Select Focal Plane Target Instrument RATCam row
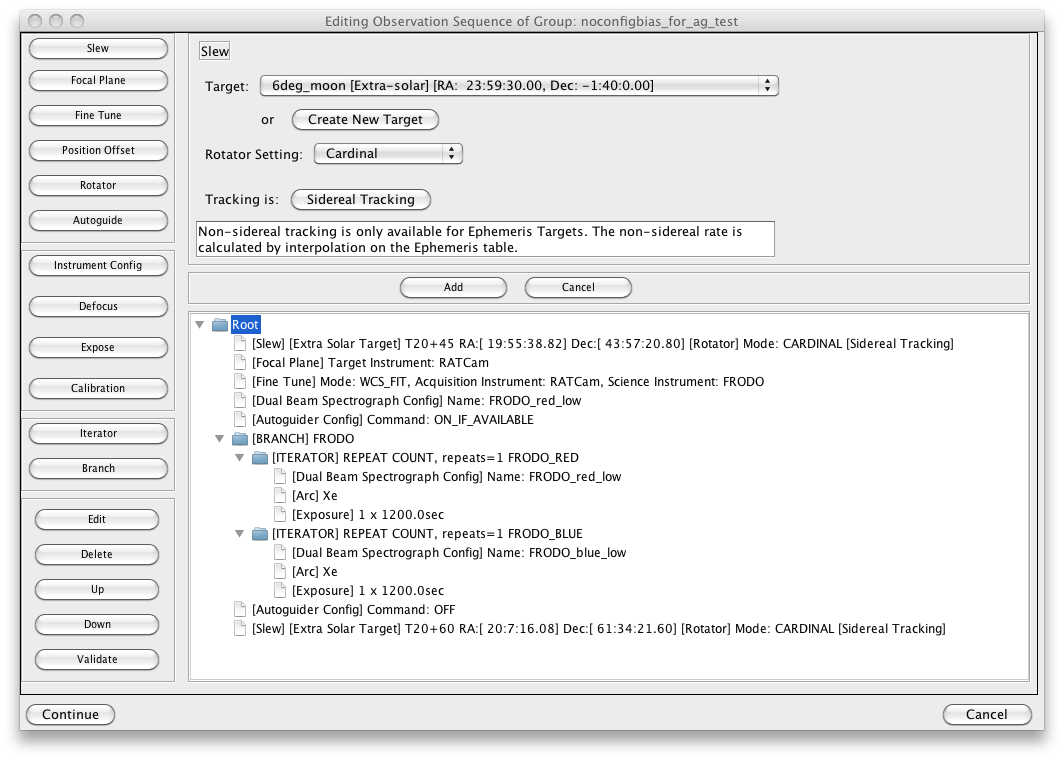This screenshot has height=760, width=1064. [x=370, y=362]
